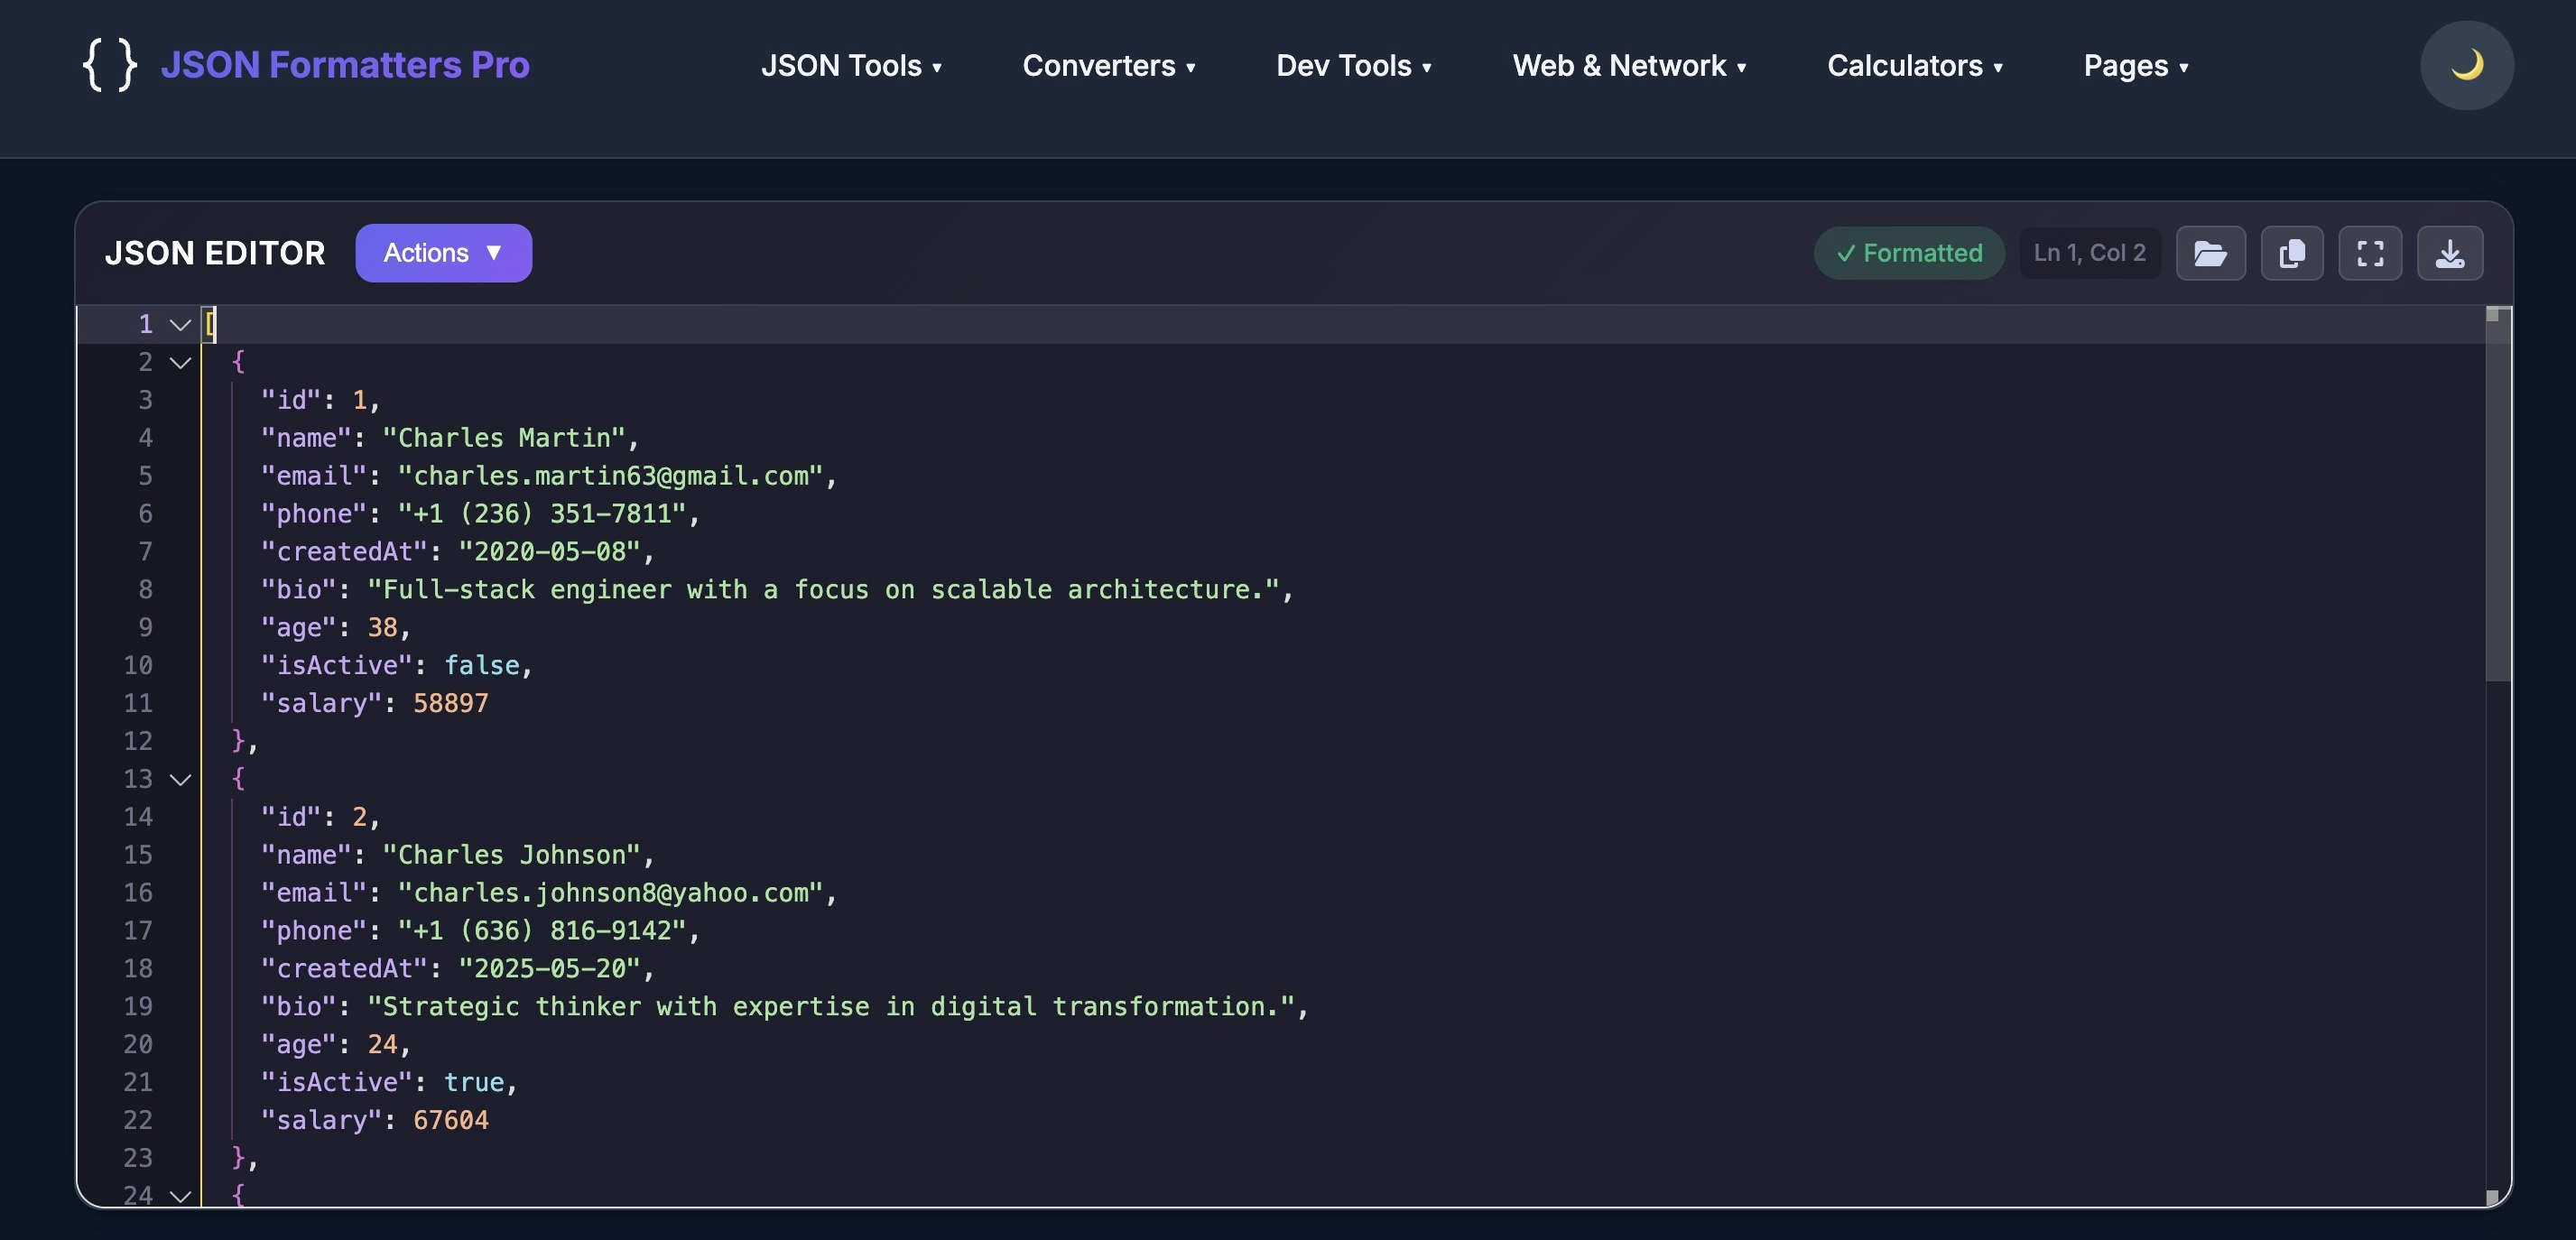Open the Converters dropdown menu

(x=1109, y=66)
